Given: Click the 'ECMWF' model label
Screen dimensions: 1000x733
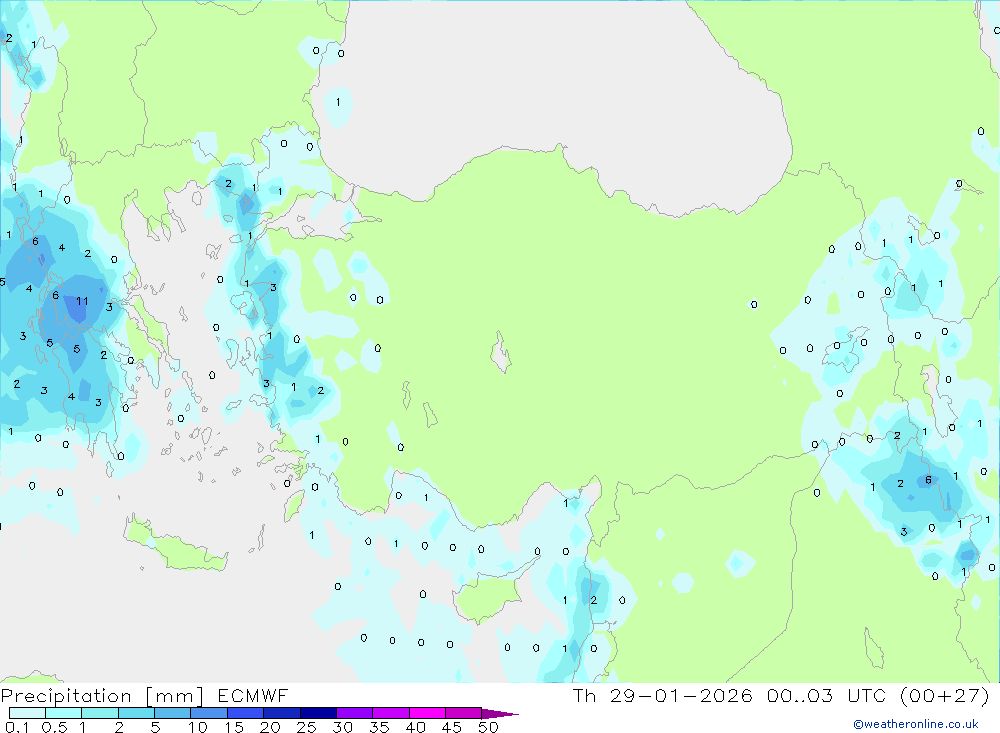Looking at the screenshot, I should [253, 695].
